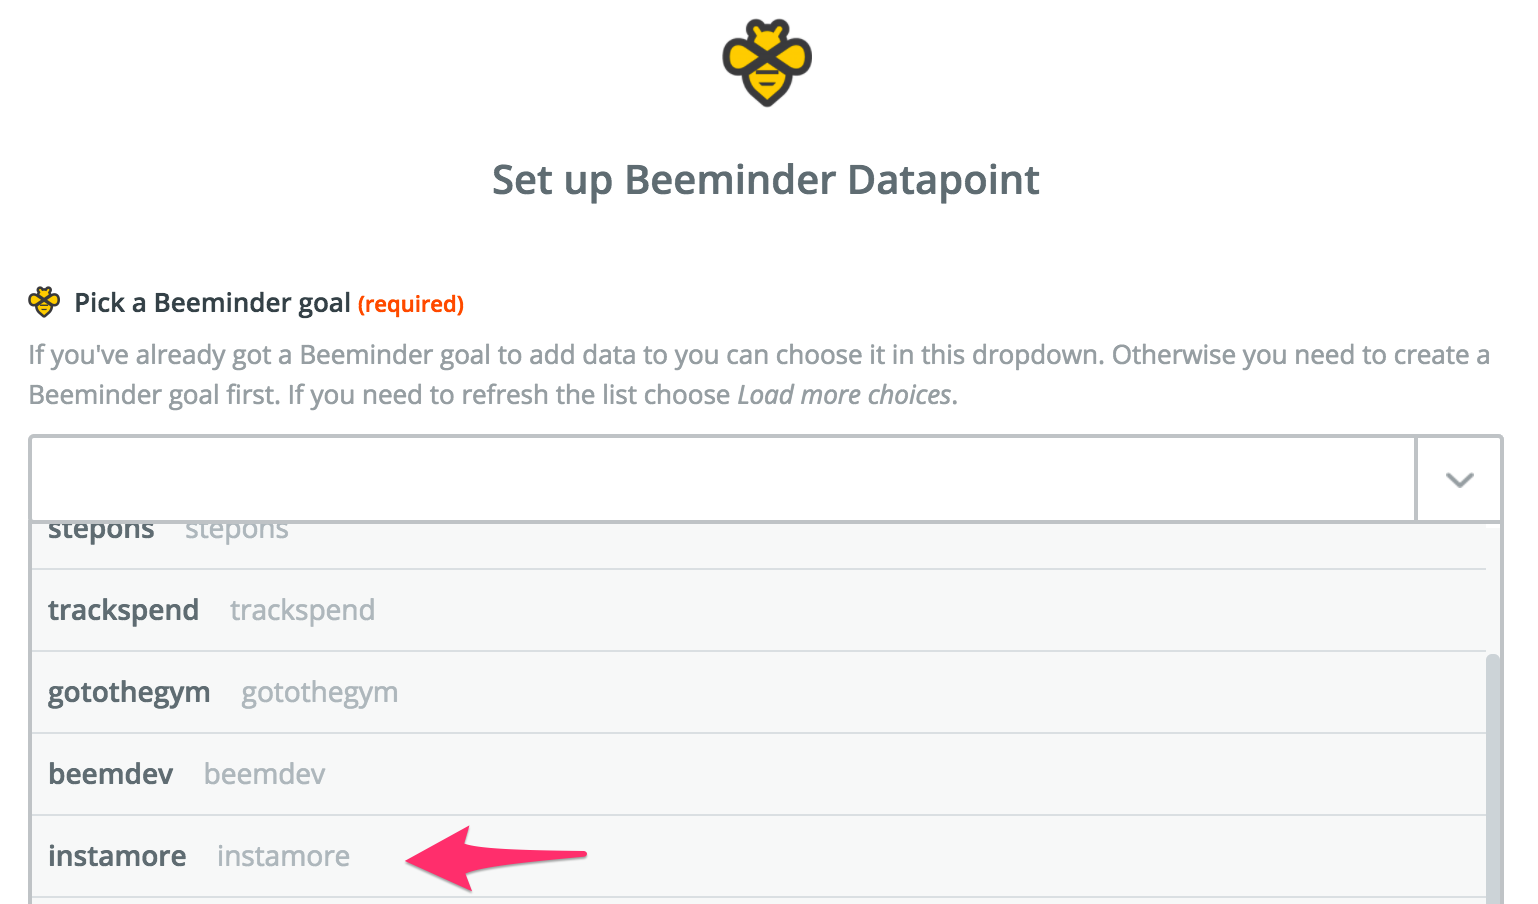Click the small bee icon beside Pick a Beeminder goal
The height and width of the screenshot is (904, 1538).
coord(45,302)
